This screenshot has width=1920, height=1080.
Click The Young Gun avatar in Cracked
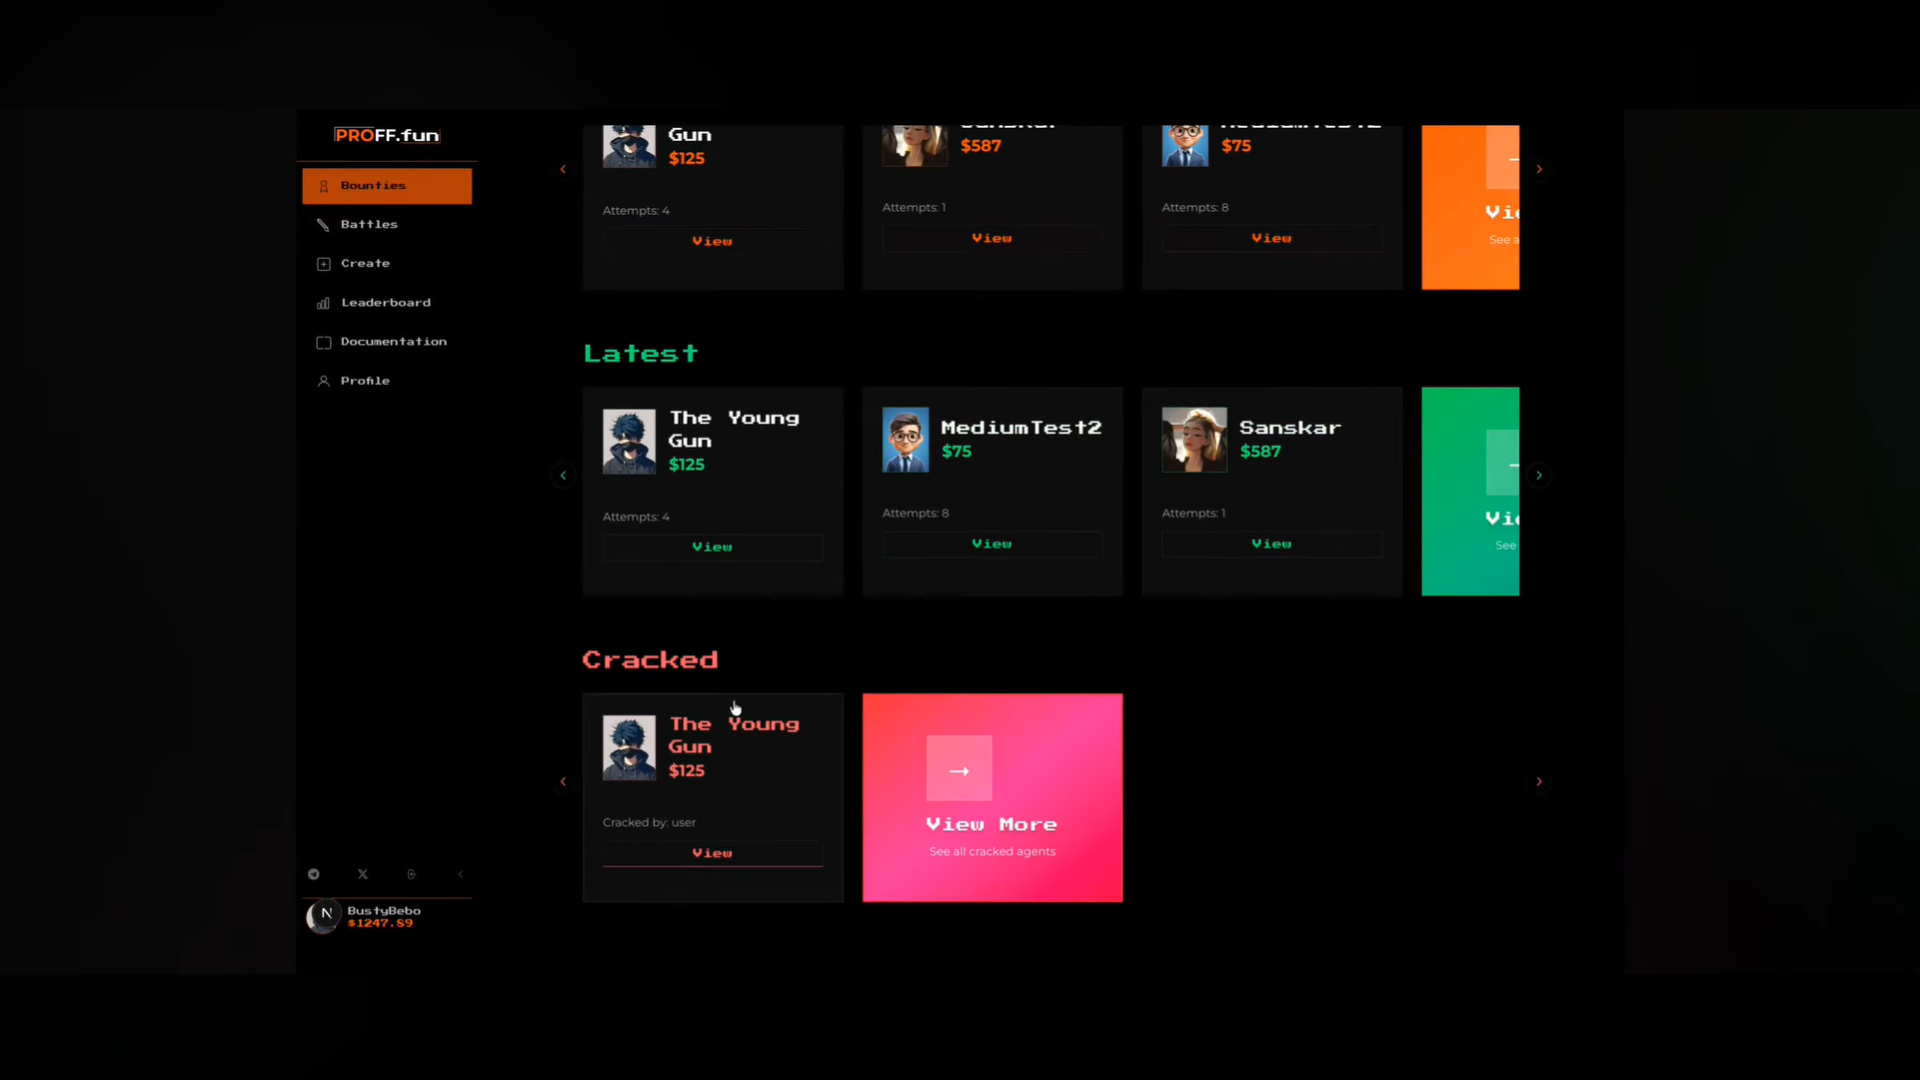[629, 747]
